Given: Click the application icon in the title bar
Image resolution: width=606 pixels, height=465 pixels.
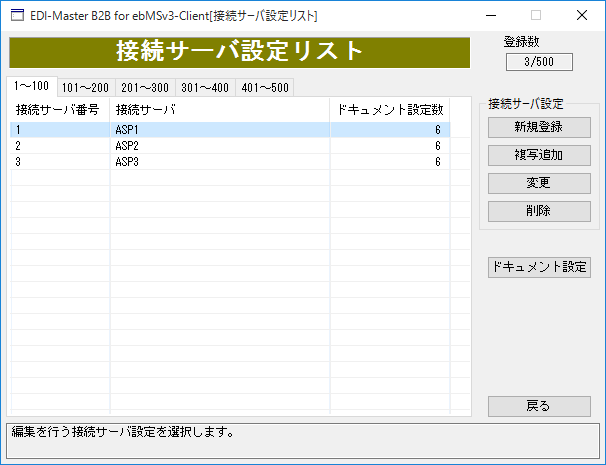Looking at the screenshot, I should click(x=16, y=15).
